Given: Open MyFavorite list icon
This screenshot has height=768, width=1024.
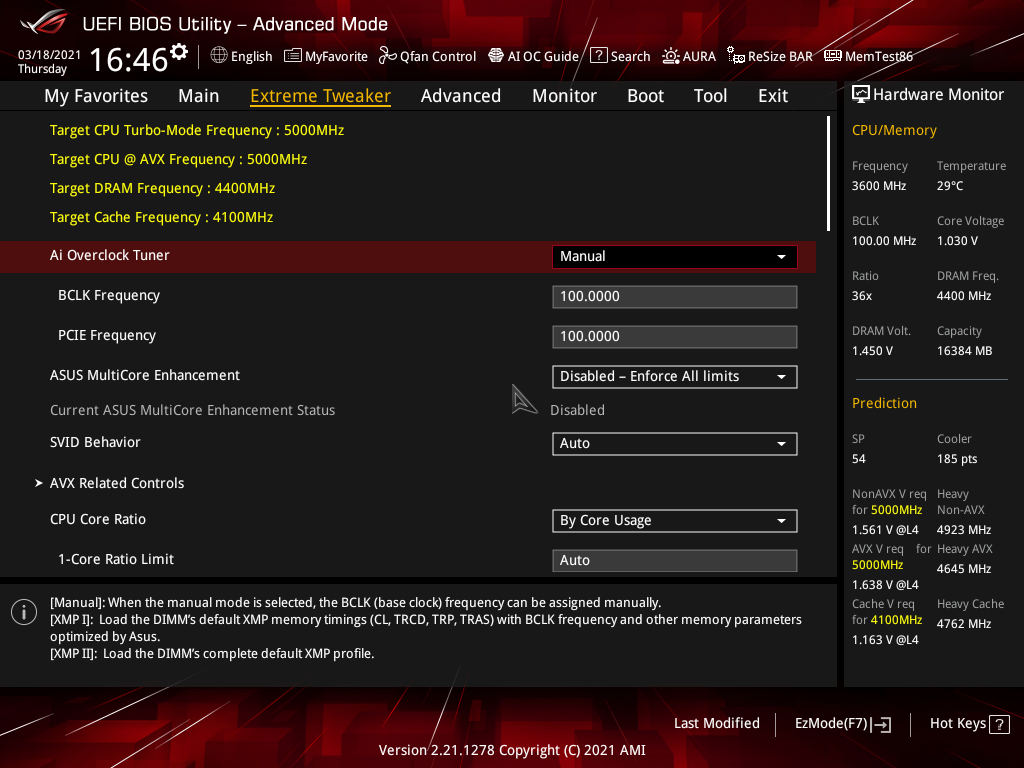Looking at the screenshot, I should [x=293, y=56].
